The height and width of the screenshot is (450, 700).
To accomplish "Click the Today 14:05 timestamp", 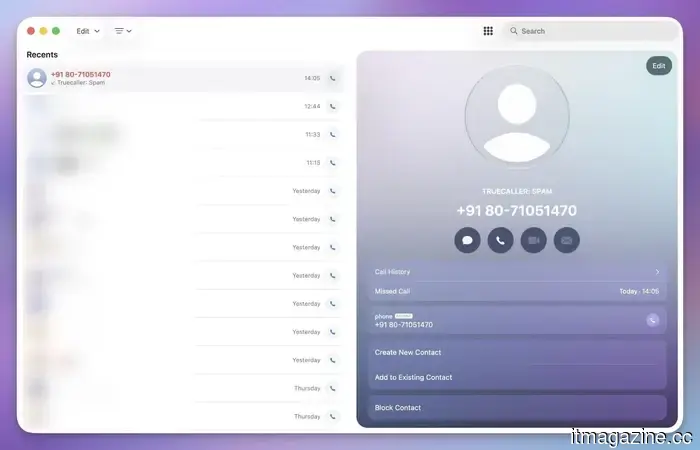I will tap(639, 291).
